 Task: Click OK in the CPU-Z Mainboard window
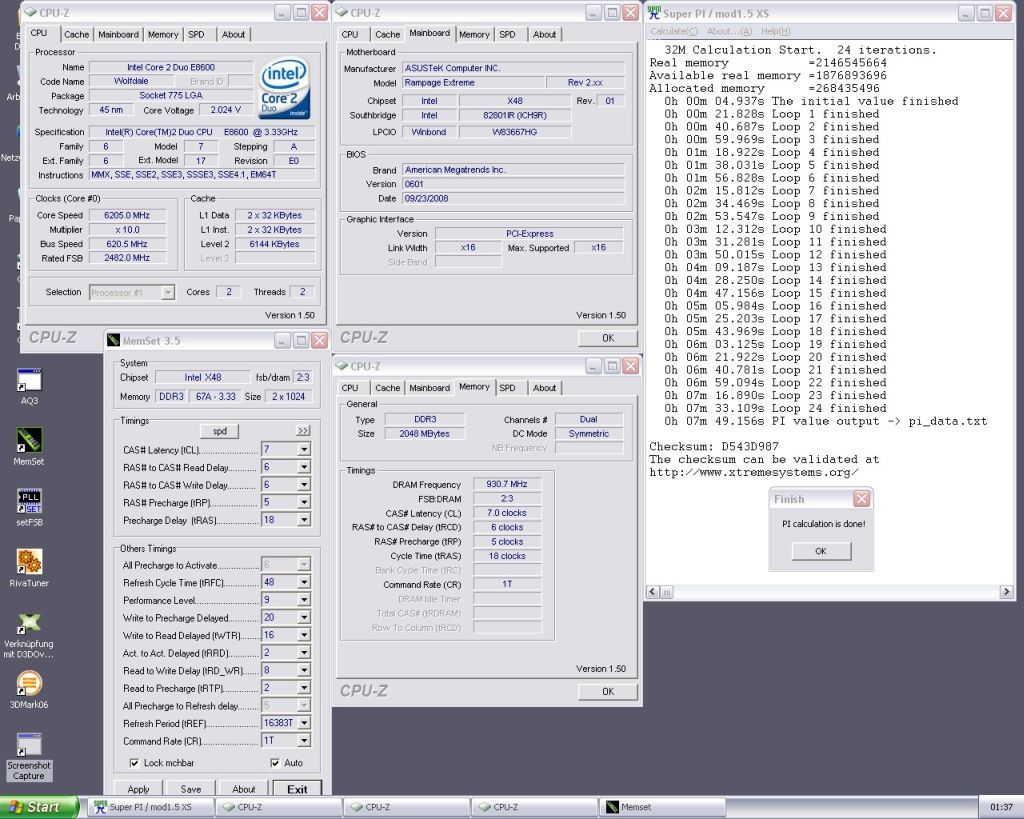(x=608, y=338)
